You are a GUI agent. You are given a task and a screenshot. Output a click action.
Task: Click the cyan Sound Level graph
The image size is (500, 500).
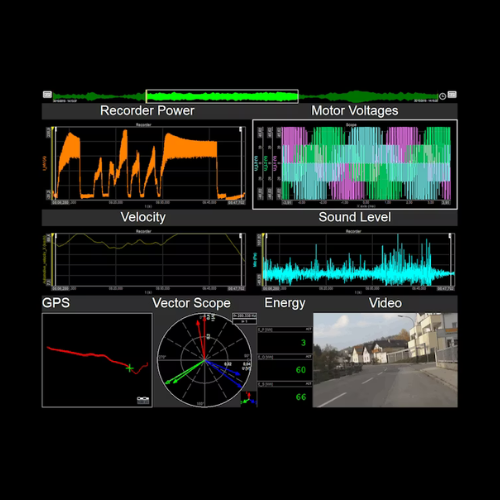coord(358,259)
